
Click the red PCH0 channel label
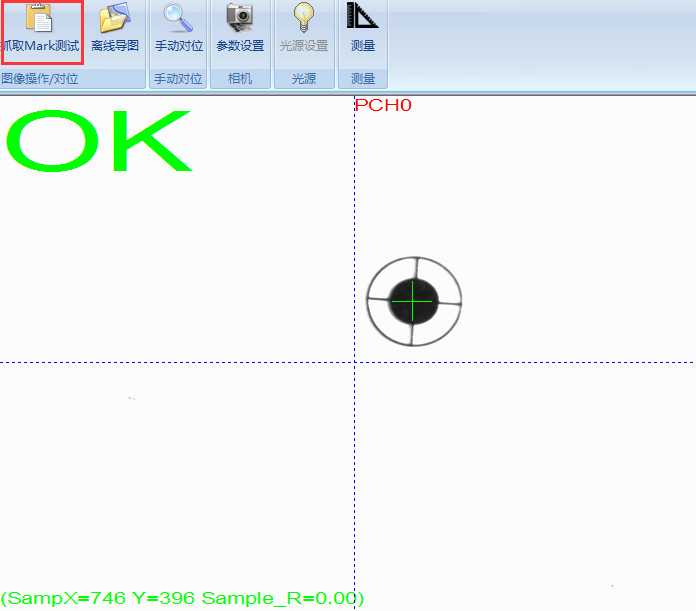click(383, 105)
